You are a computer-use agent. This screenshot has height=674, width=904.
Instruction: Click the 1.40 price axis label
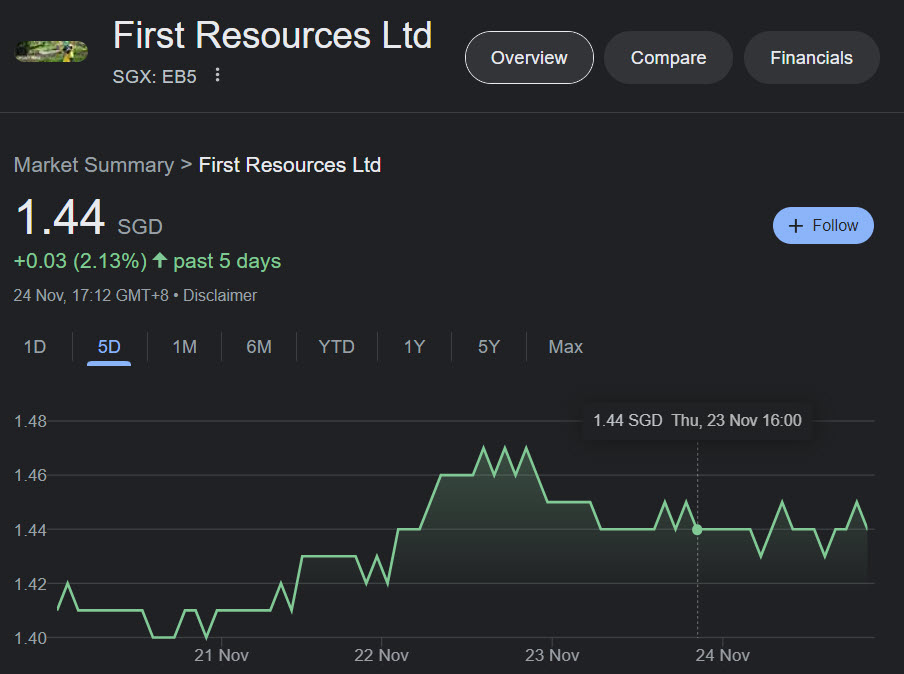tap(31, 638)
